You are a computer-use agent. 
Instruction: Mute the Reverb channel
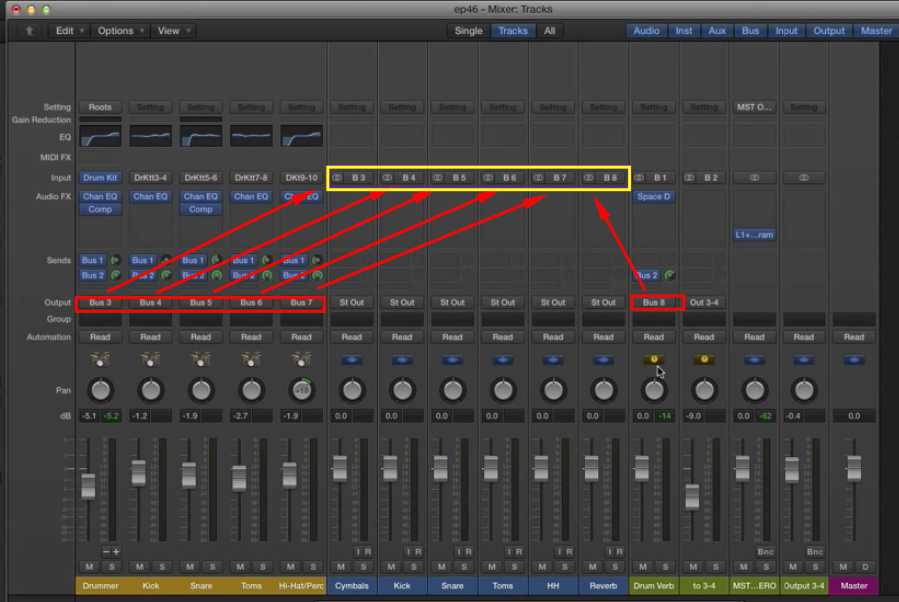click(592, 567)
